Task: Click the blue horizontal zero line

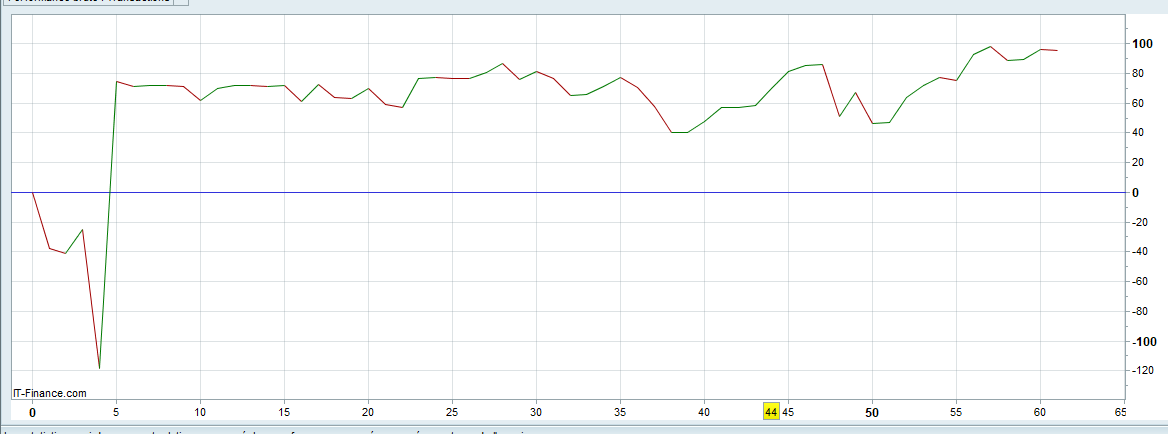Action: [x=567, y=193]
